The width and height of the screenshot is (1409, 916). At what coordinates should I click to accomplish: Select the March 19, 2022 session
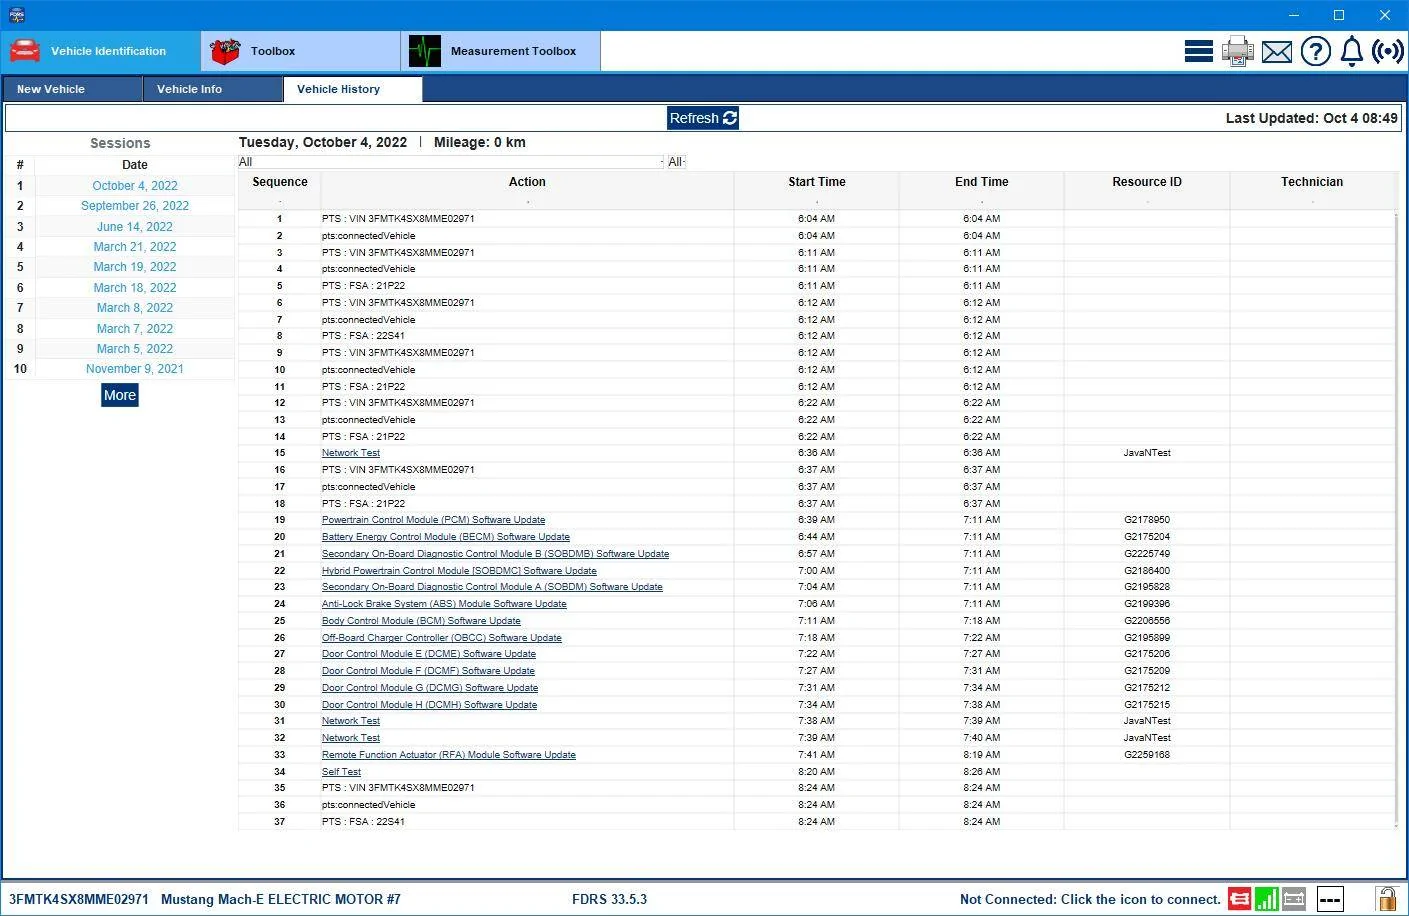click(135, 267)
